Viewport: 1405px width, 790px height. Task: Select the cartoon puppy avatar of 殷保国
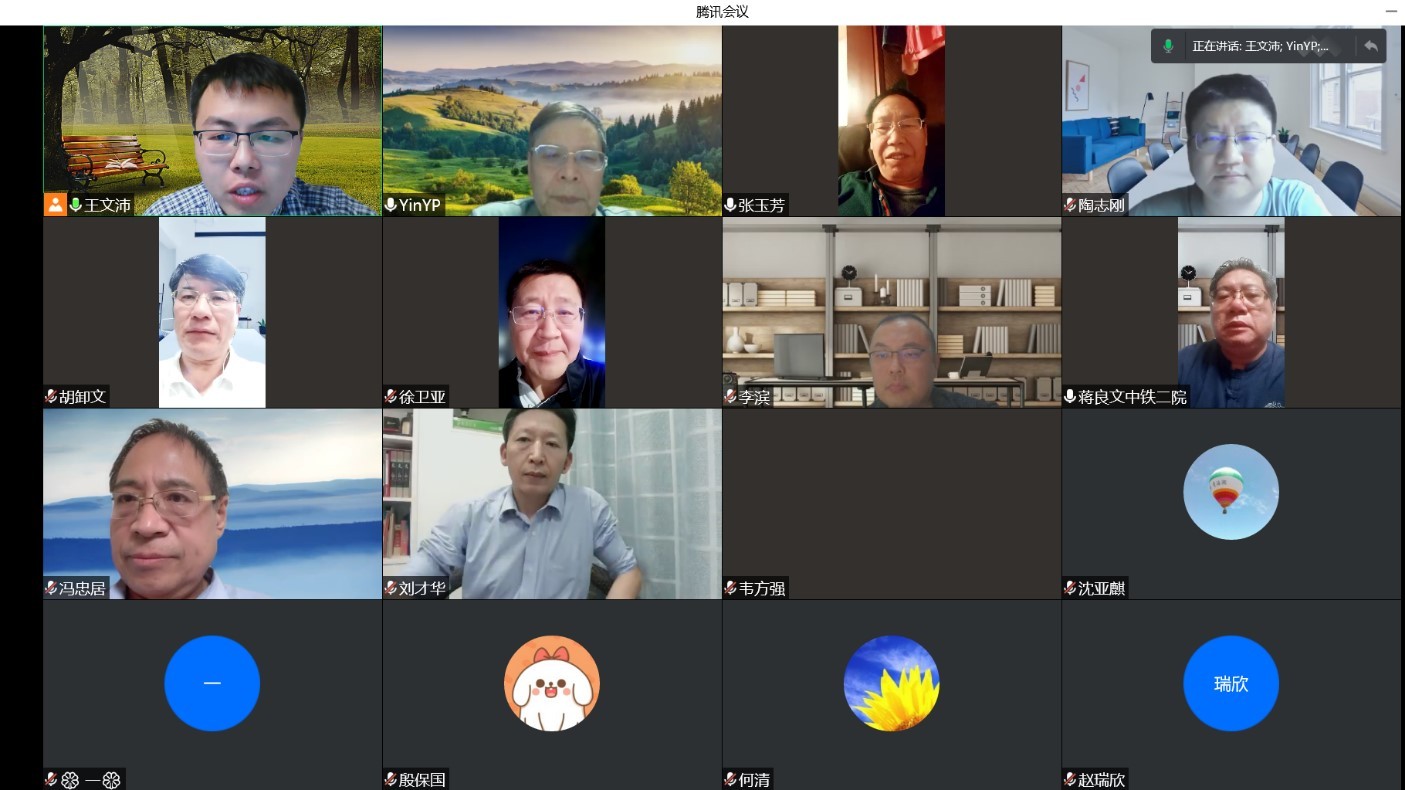(x=551, y=683)
